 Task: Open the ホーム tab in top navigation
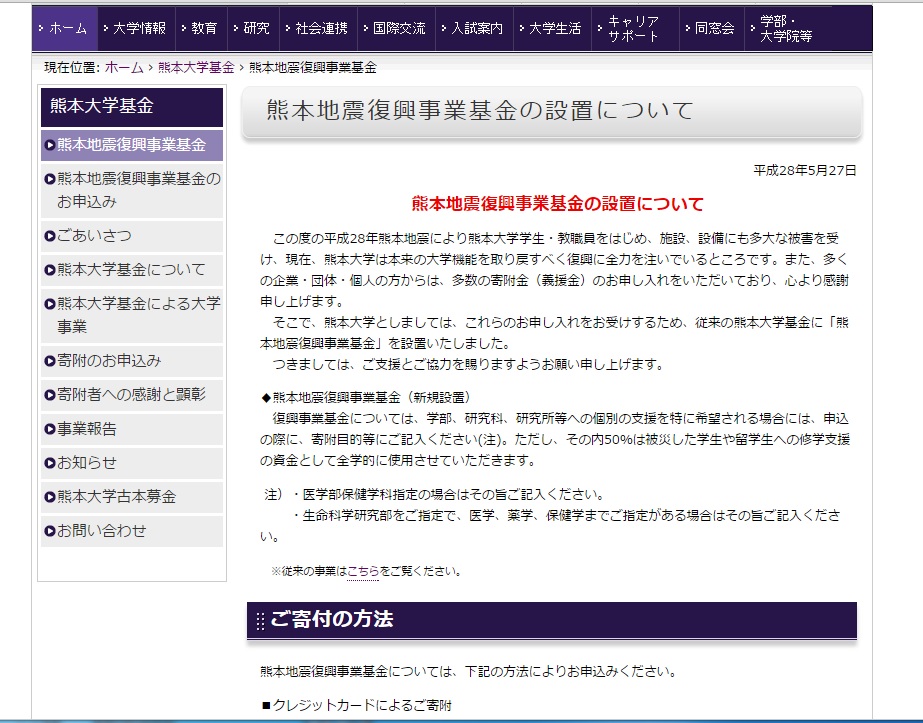(x=65, y=28)
